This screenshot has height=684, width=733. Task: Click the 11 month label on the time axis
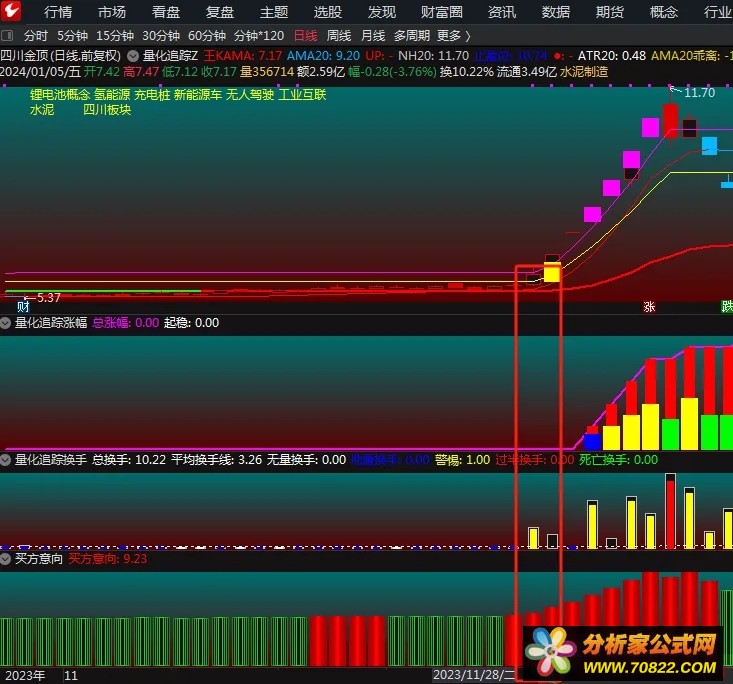[71, 676]
